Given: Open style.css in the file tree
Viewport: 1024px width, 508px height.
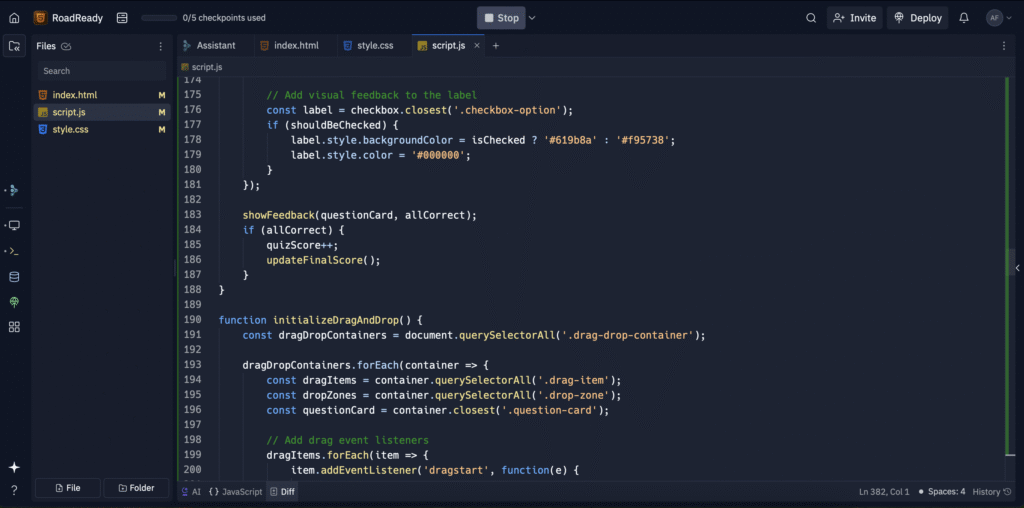Looking at the screenshot, I should (101, 129).
